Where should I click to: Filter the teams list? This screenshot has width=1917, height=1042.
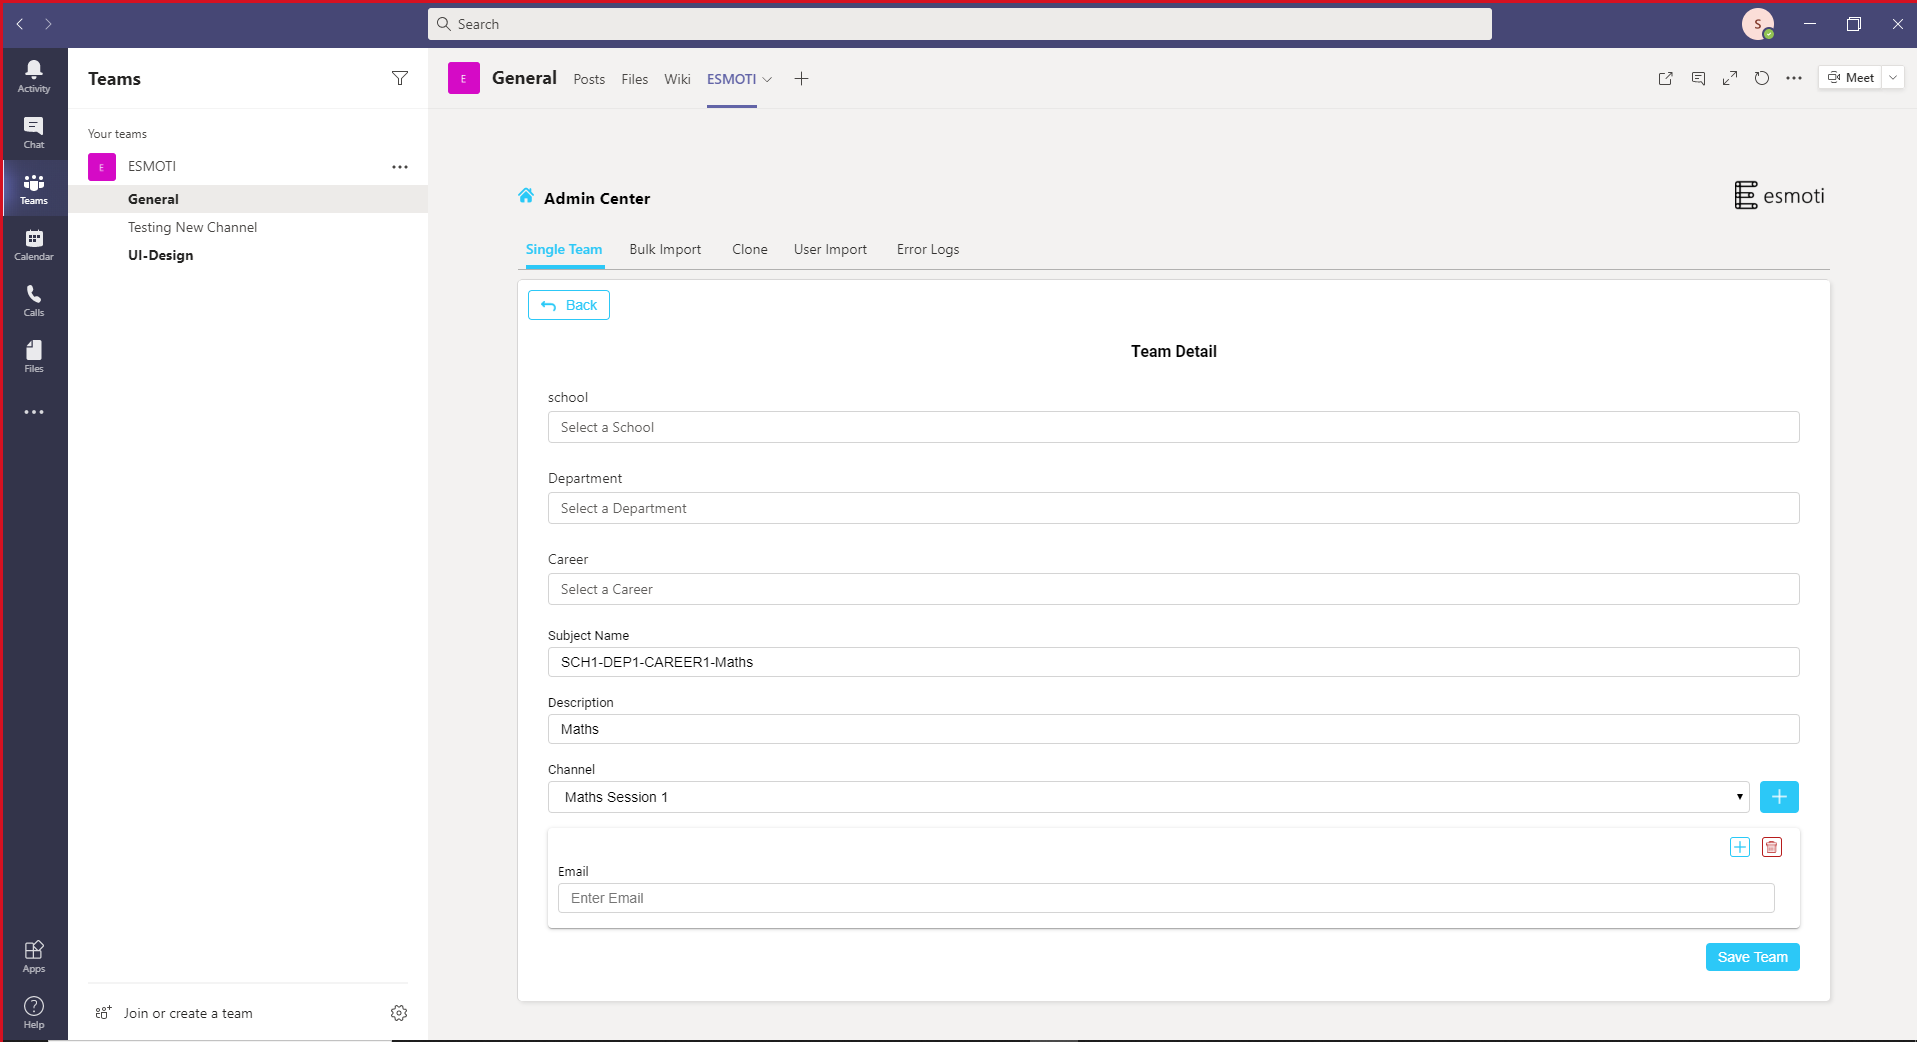(400, 78)
